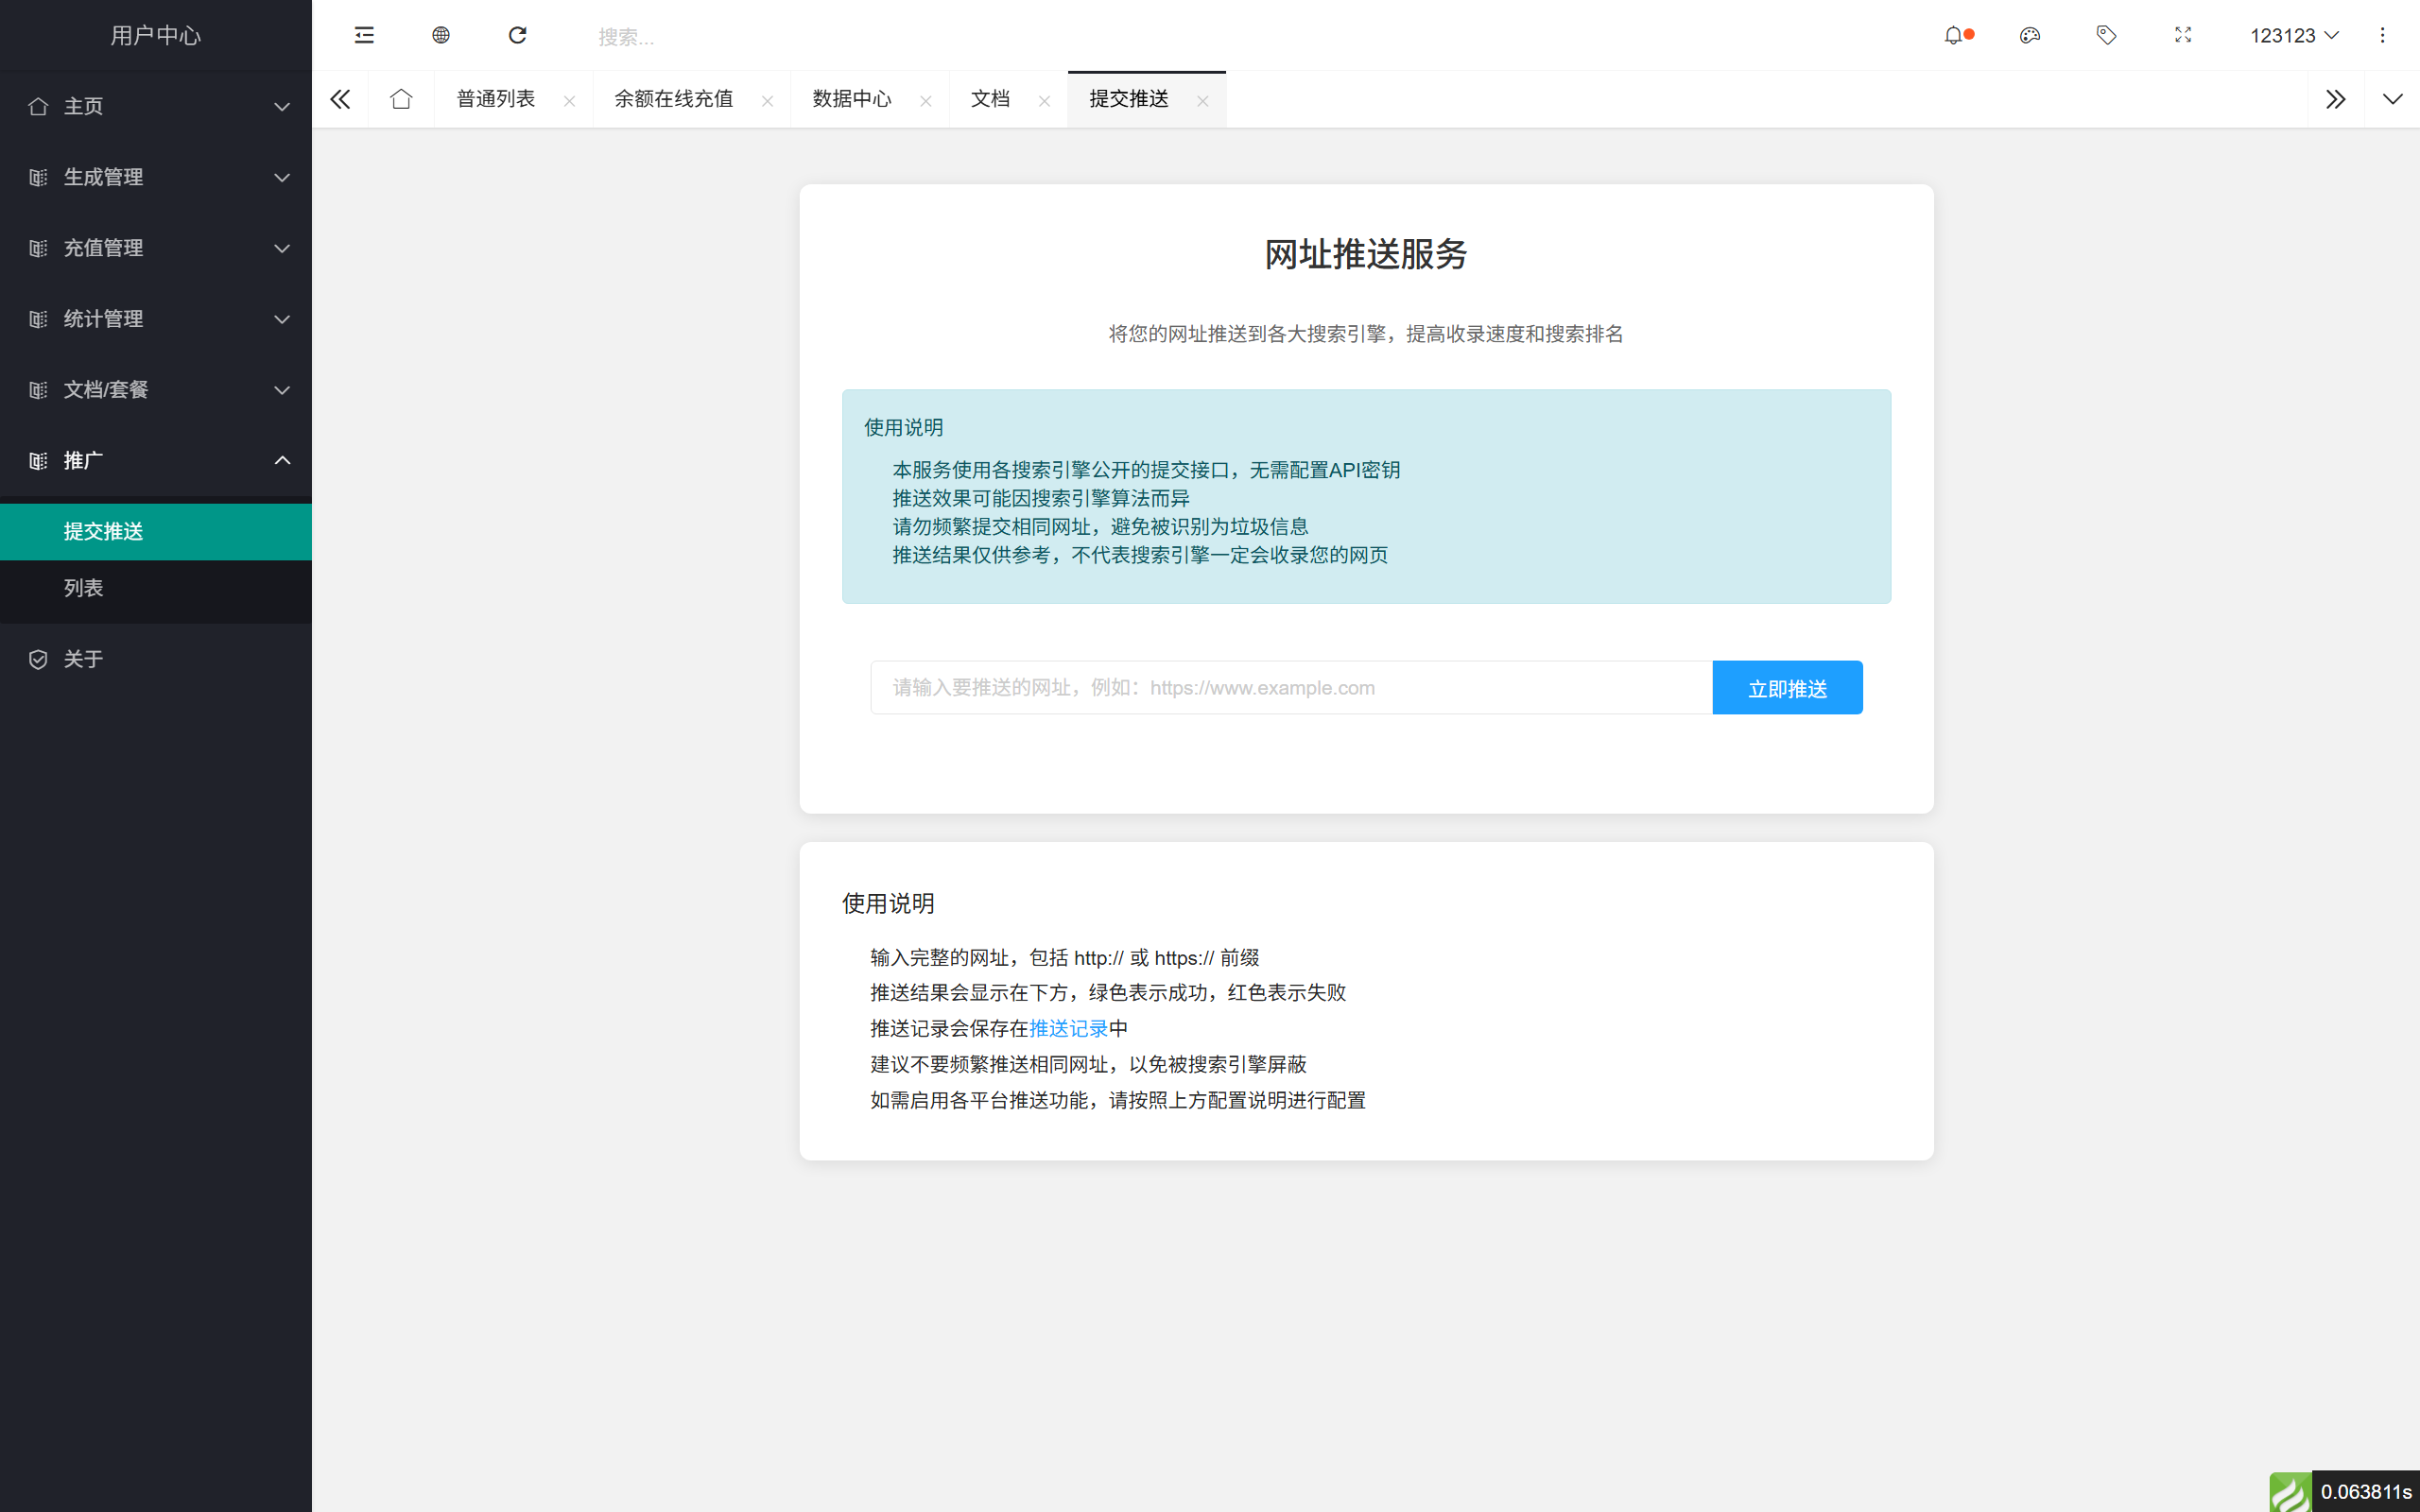
Task: Click the tag icon in the top toolbar
Action: (2106, 35)
